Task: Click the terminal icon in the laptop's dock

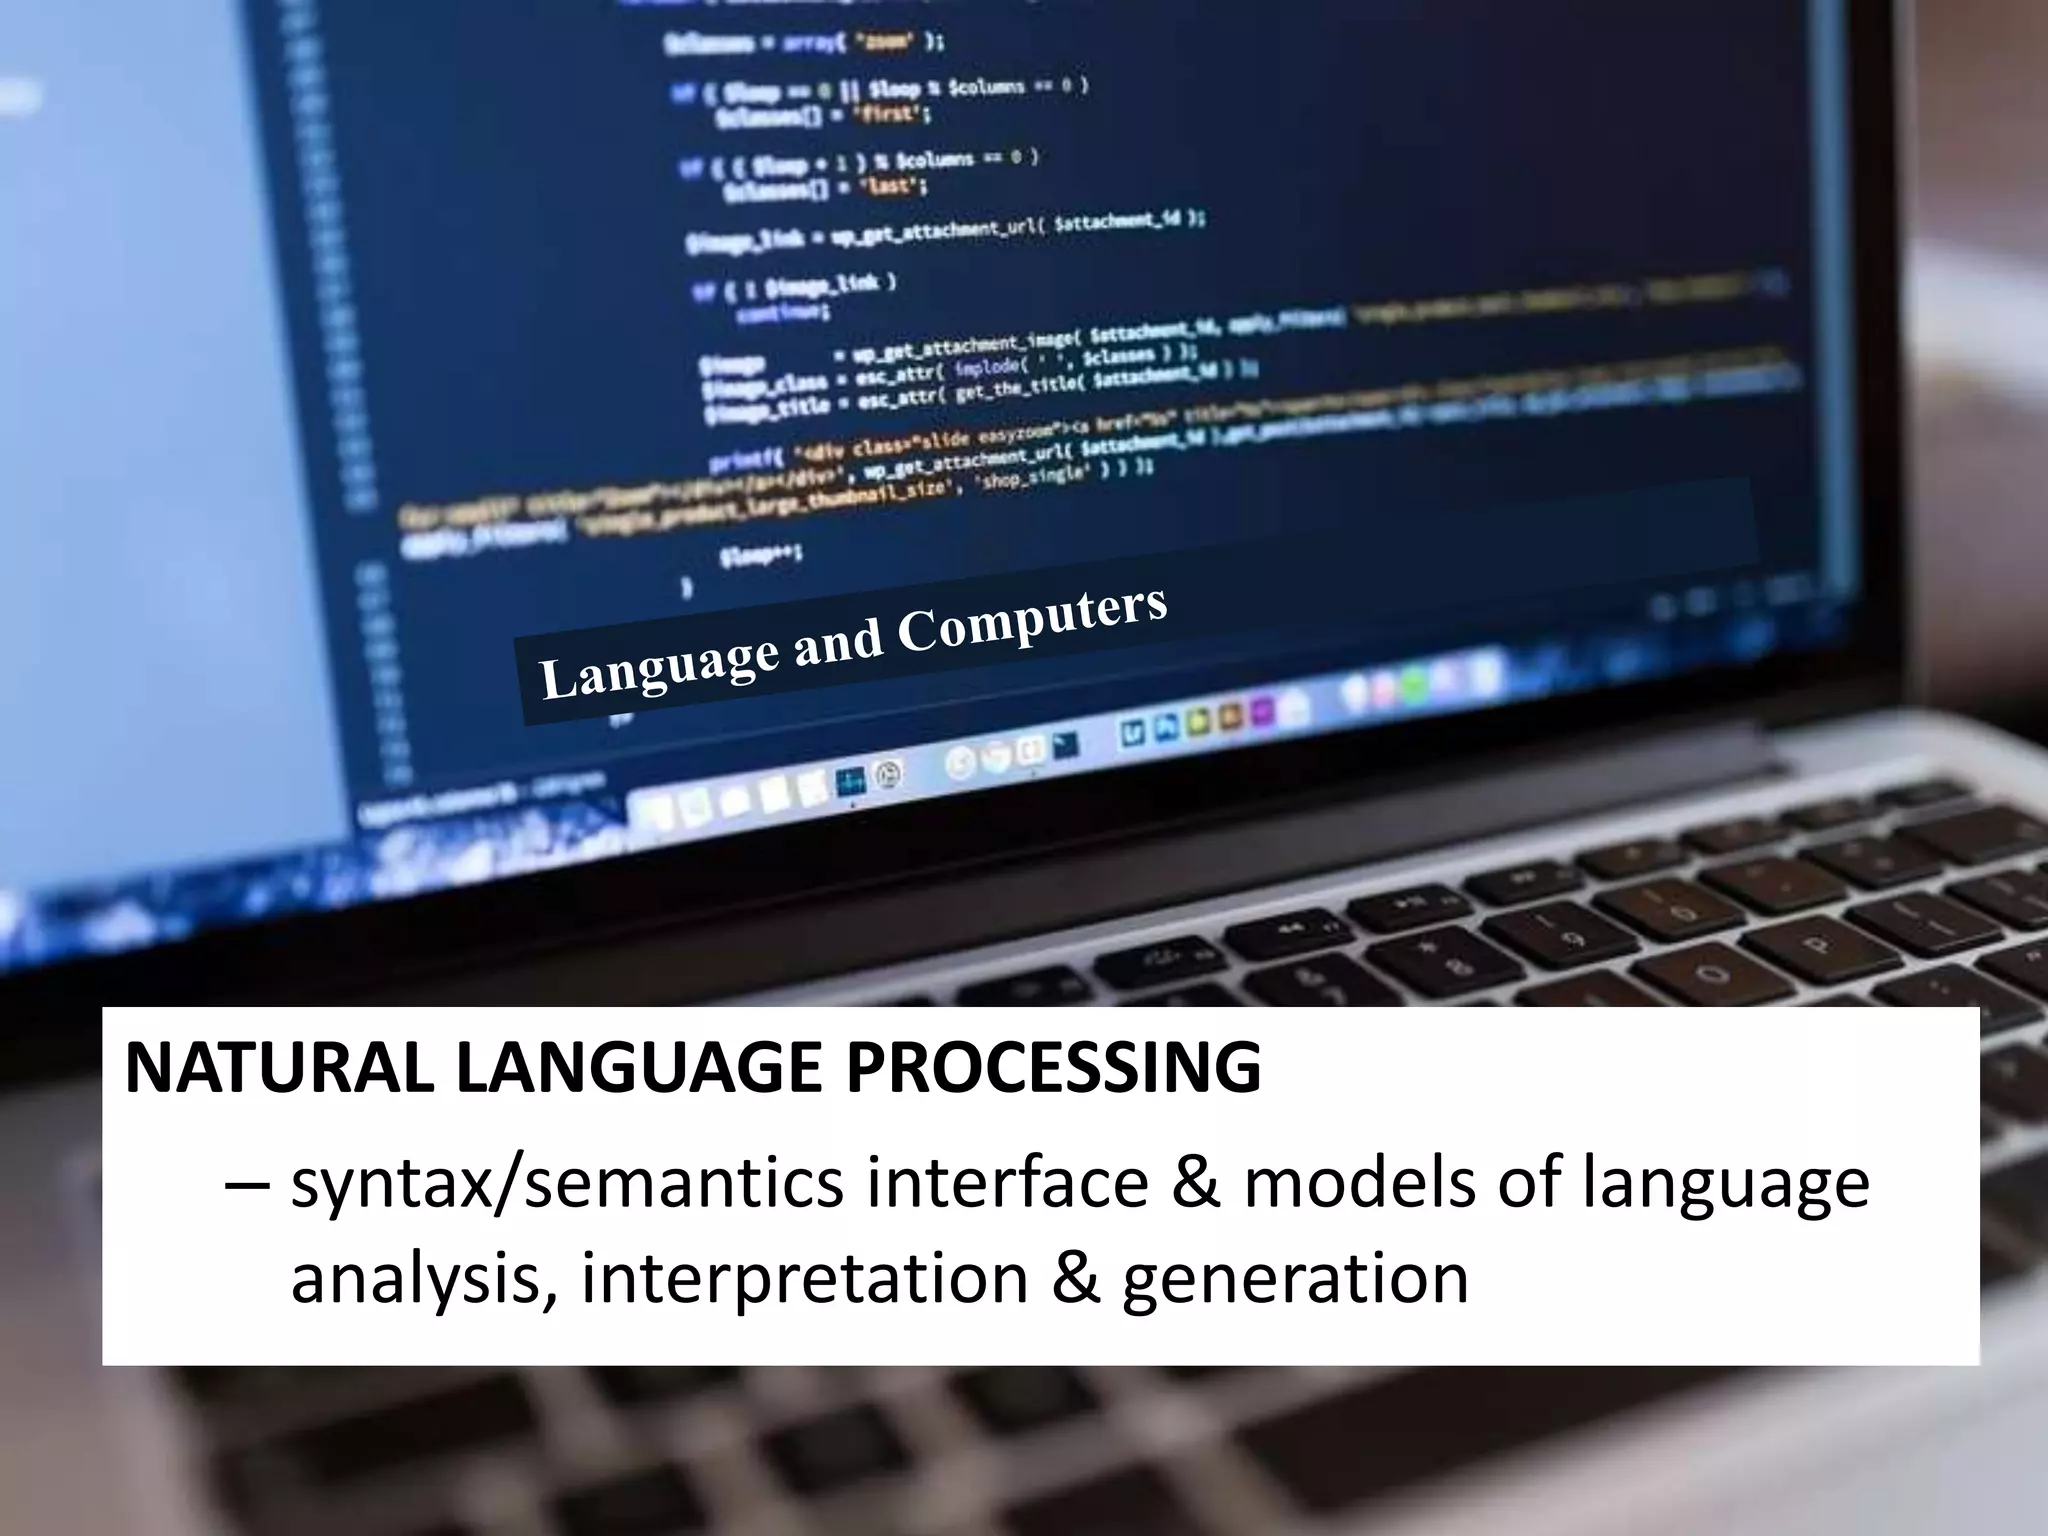Action: point(1064,745)
